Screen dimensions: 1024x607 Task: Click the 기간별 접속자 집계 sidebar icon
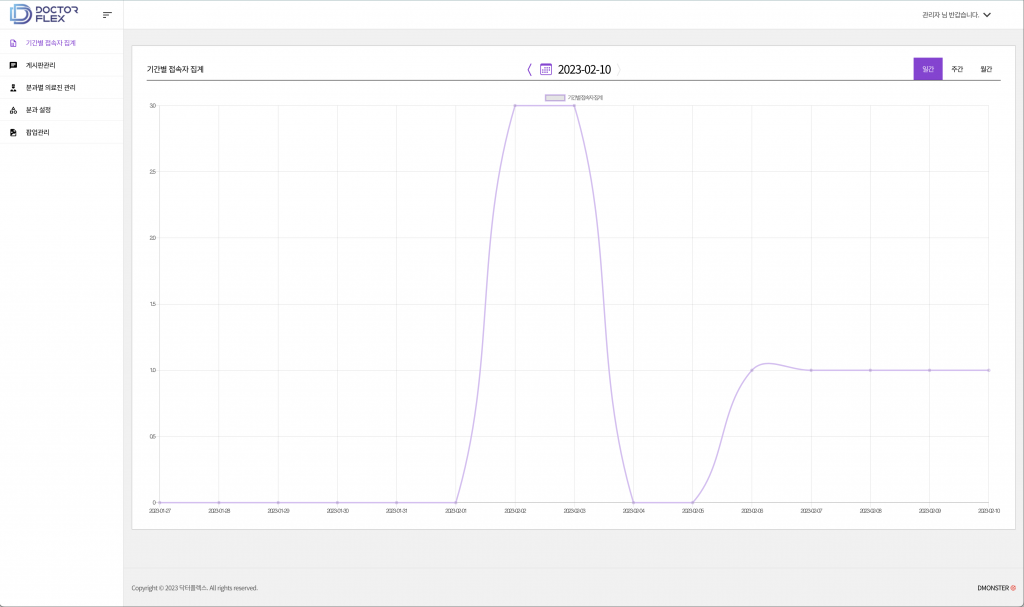click(x=13, y=43)
